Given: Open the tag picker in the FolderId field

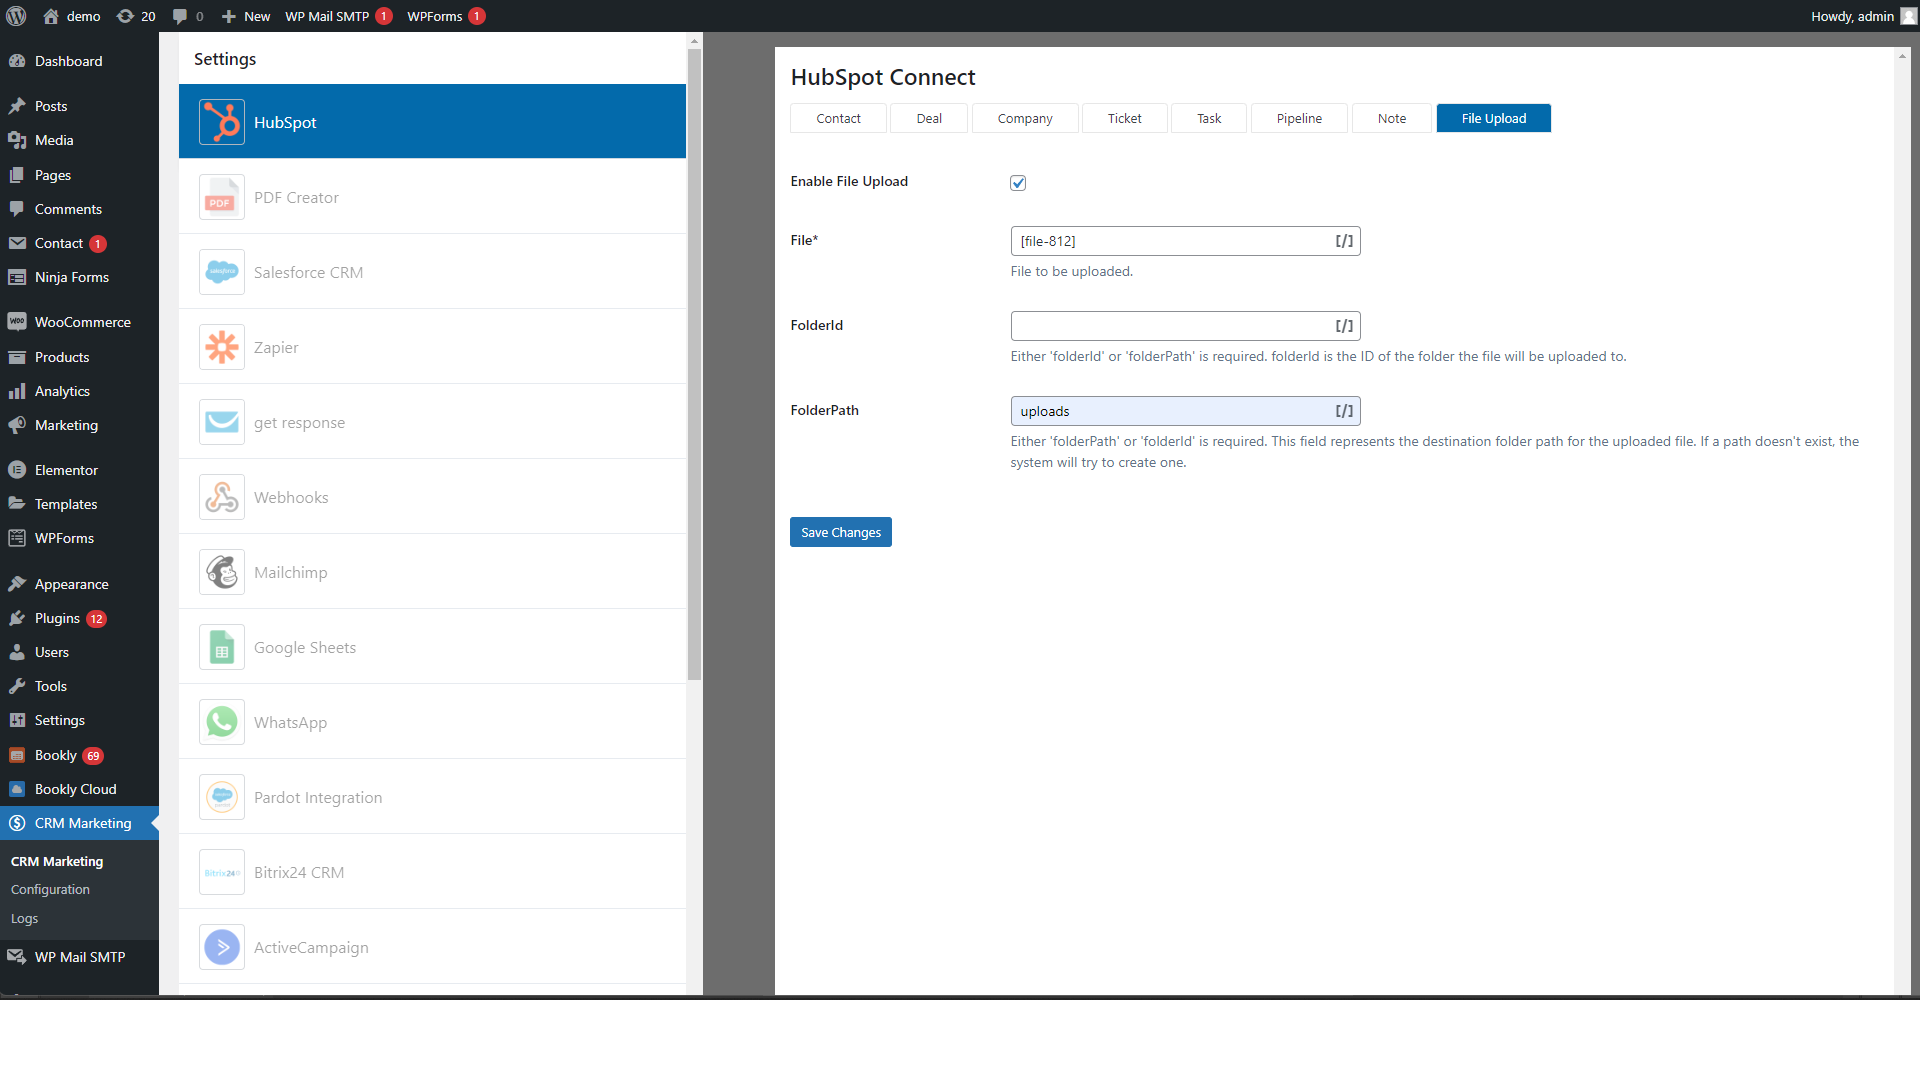Looking at the screenshot, I should tap(1344, 326).
